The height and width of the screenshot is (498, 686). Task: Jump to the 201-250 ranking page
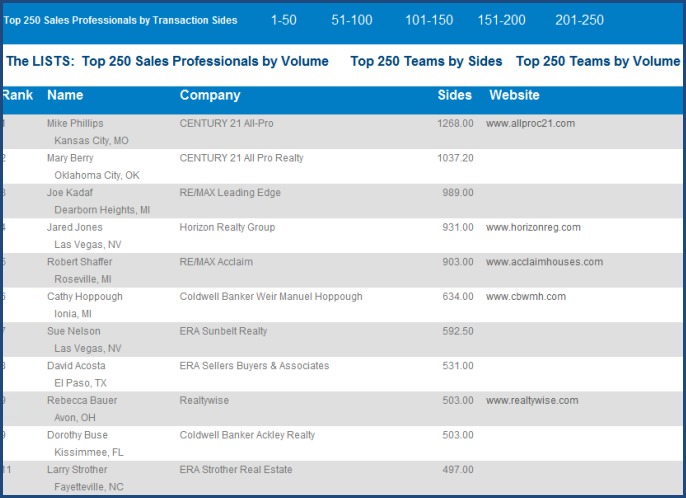pos(579,20)
